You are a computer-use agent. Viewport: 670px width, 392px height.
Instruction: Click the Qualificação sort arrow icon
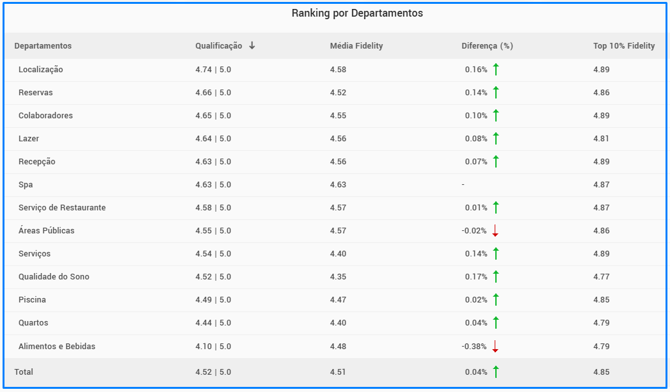point(252,45)
